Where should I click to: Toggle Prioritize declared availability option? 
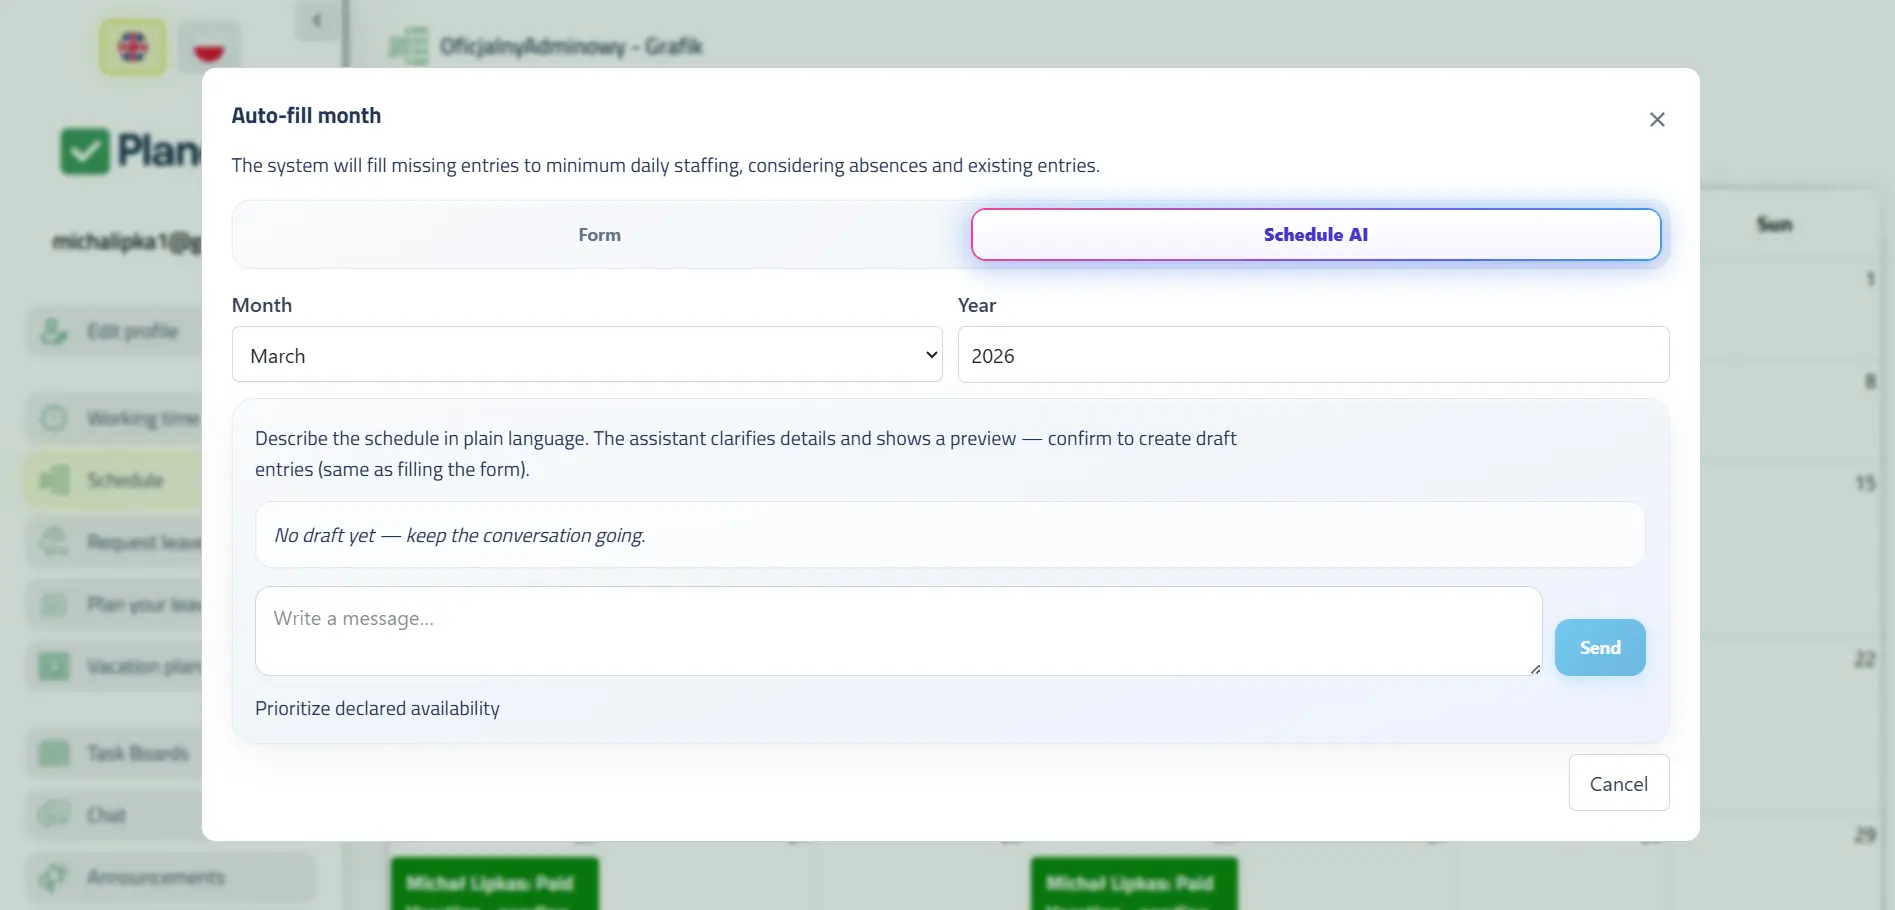[377, 708]
